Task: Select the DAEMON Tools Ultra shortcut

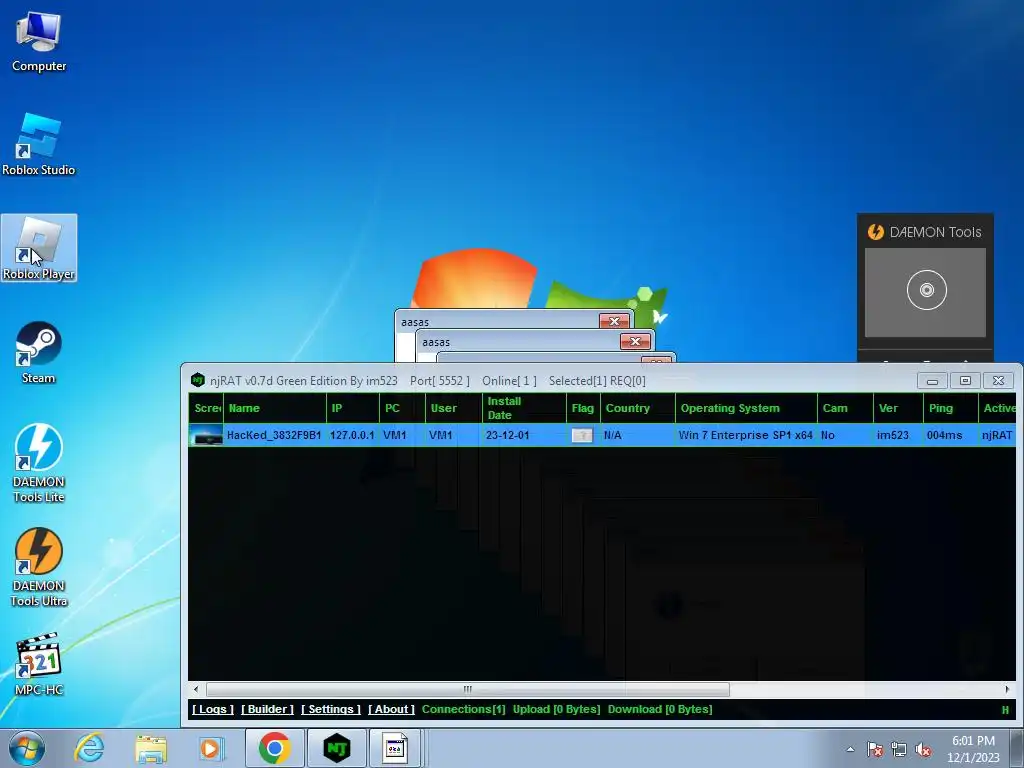Action: coord(39,568)
